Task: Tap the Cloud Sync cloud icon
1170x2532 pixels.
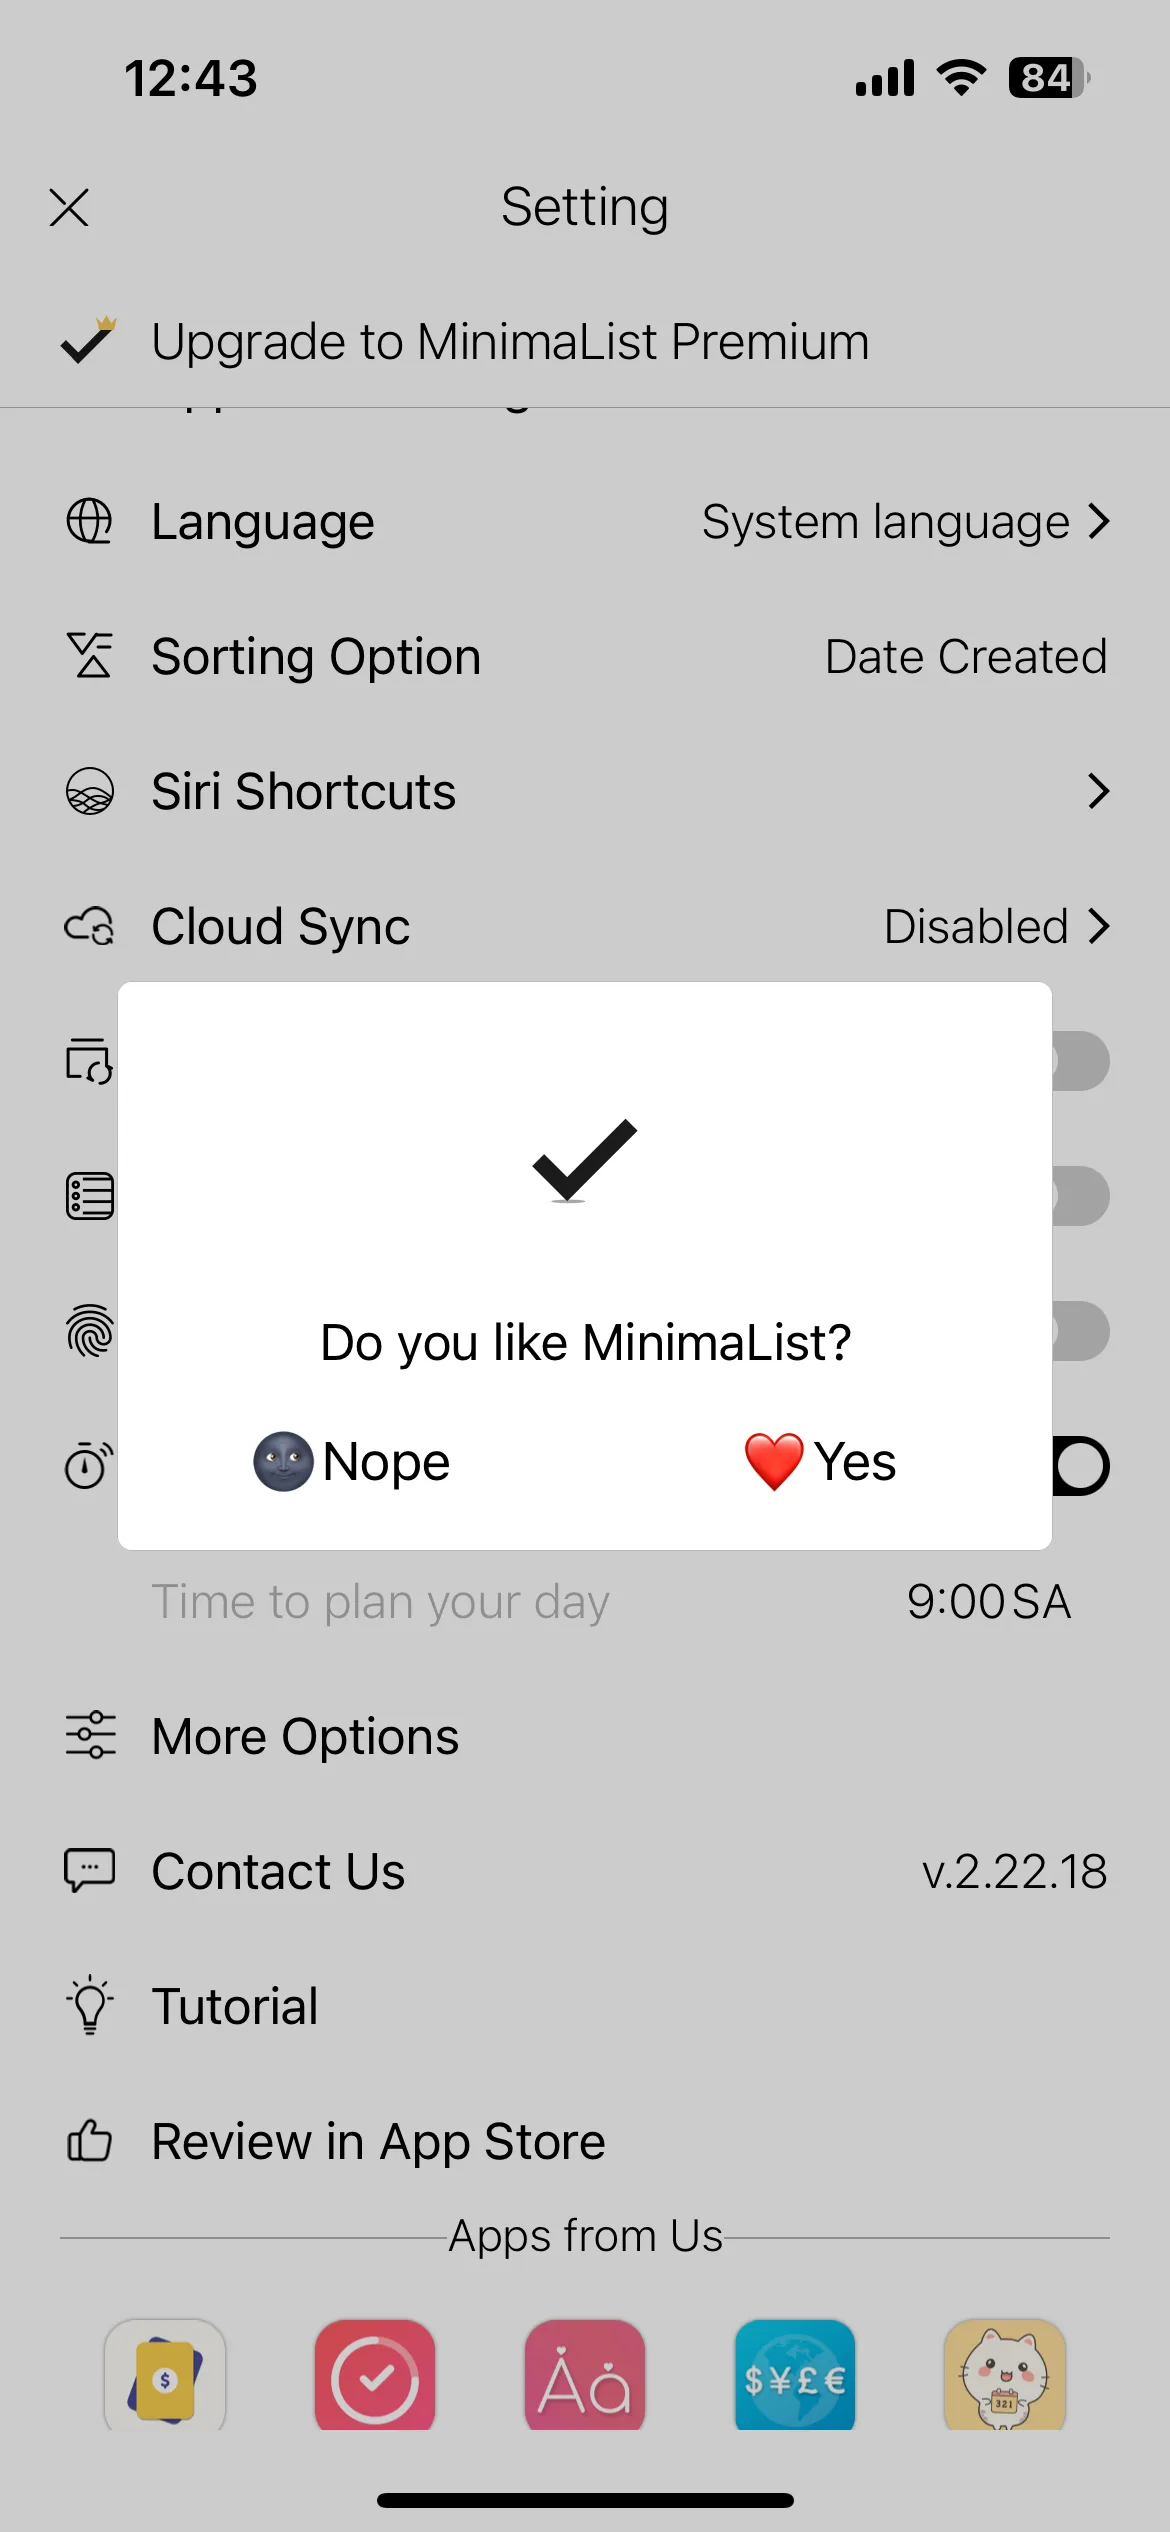Action: [89, 926]
